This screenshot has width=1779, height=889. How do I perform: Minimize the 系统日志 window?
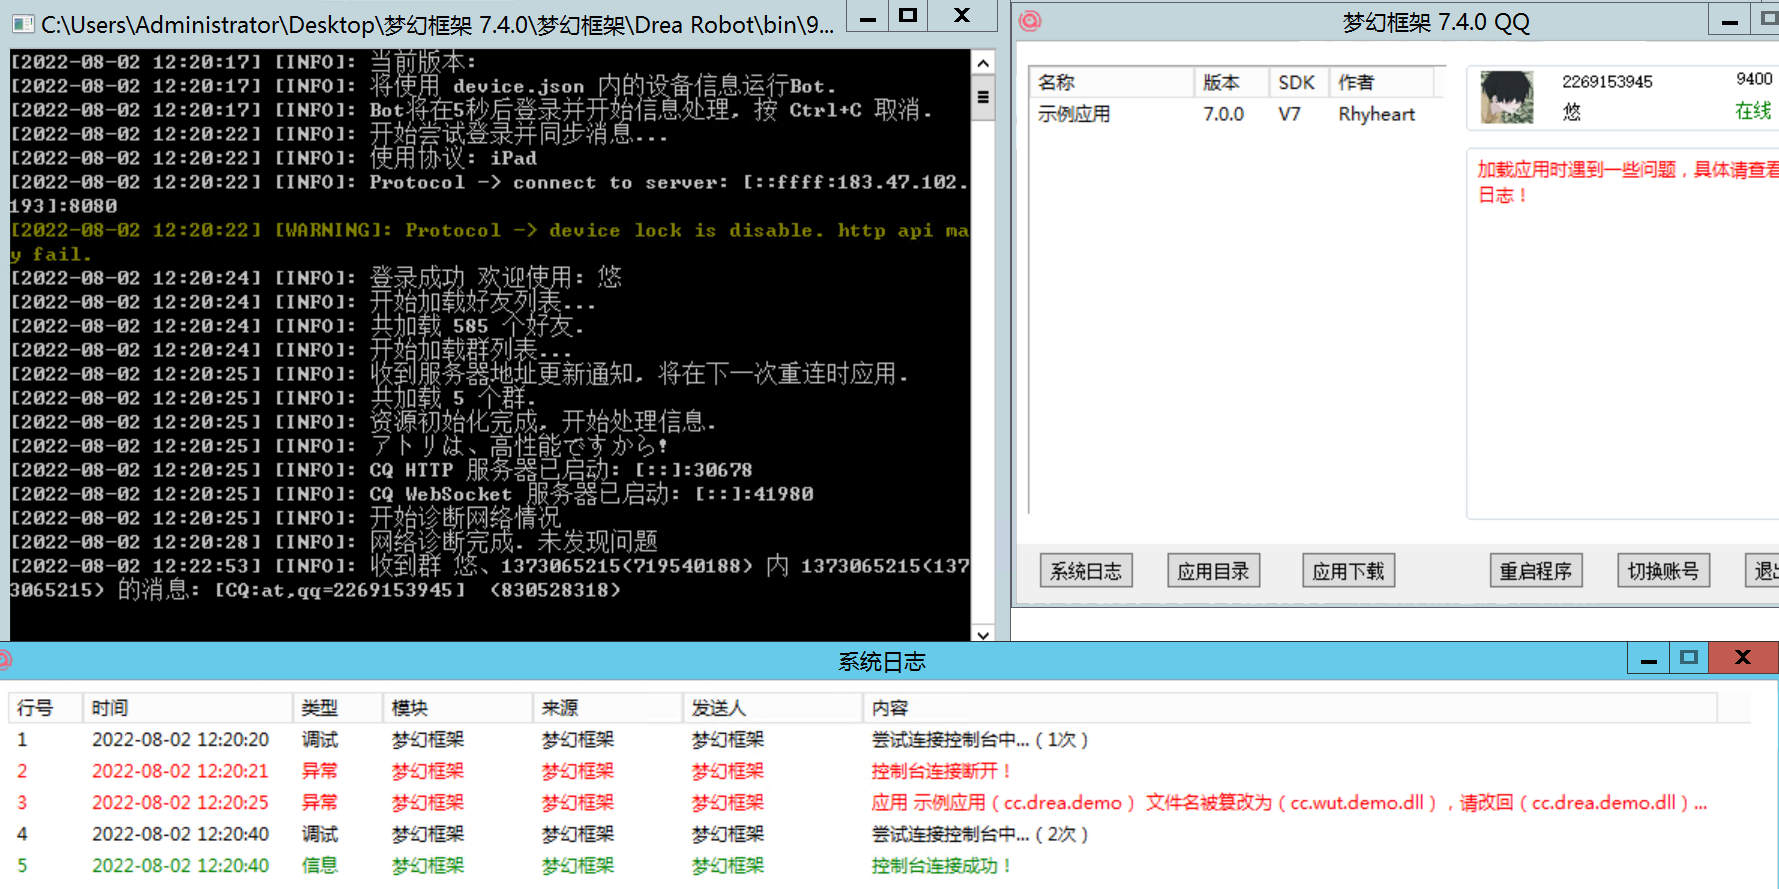(x=1649, y=658)
